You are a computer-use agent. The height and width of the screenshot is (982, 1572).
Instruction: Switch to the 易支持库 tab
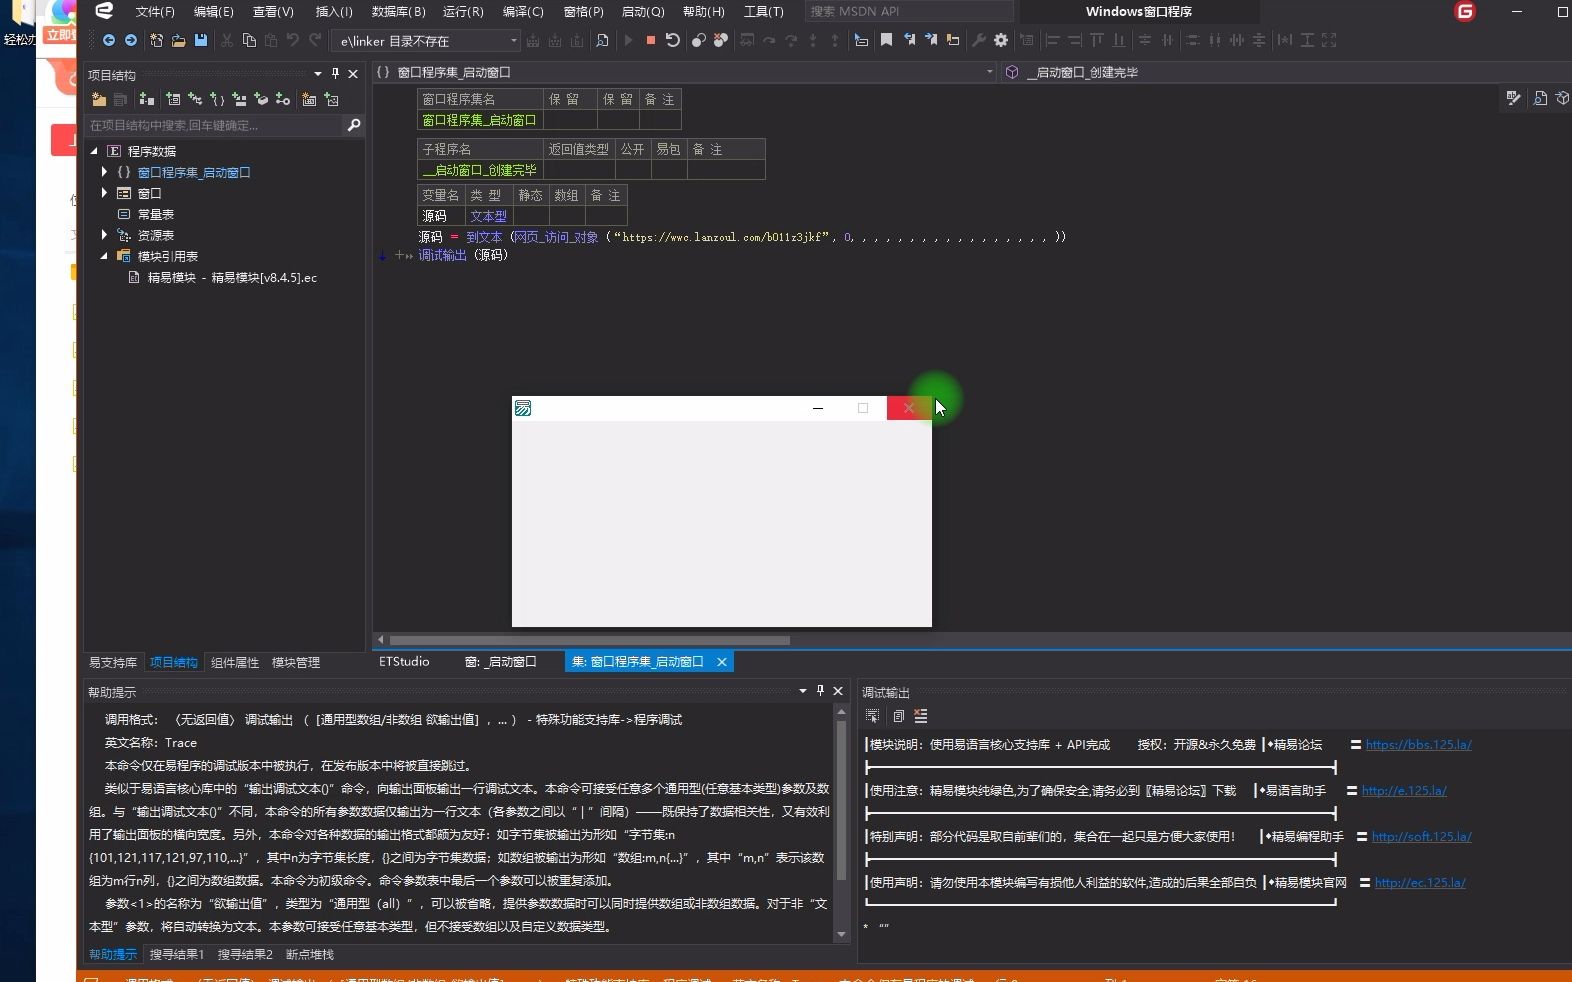113,663
